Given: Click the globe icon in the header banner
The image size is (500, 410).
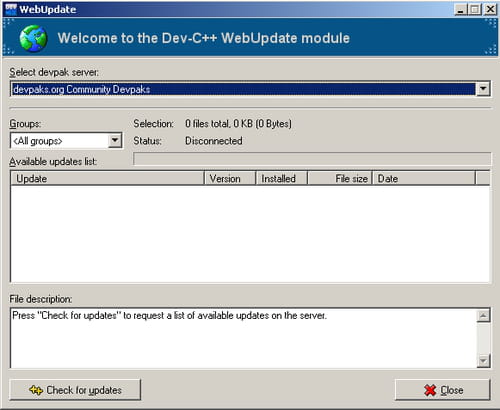Looking at the screenshot, I should (x=33, y=38).
